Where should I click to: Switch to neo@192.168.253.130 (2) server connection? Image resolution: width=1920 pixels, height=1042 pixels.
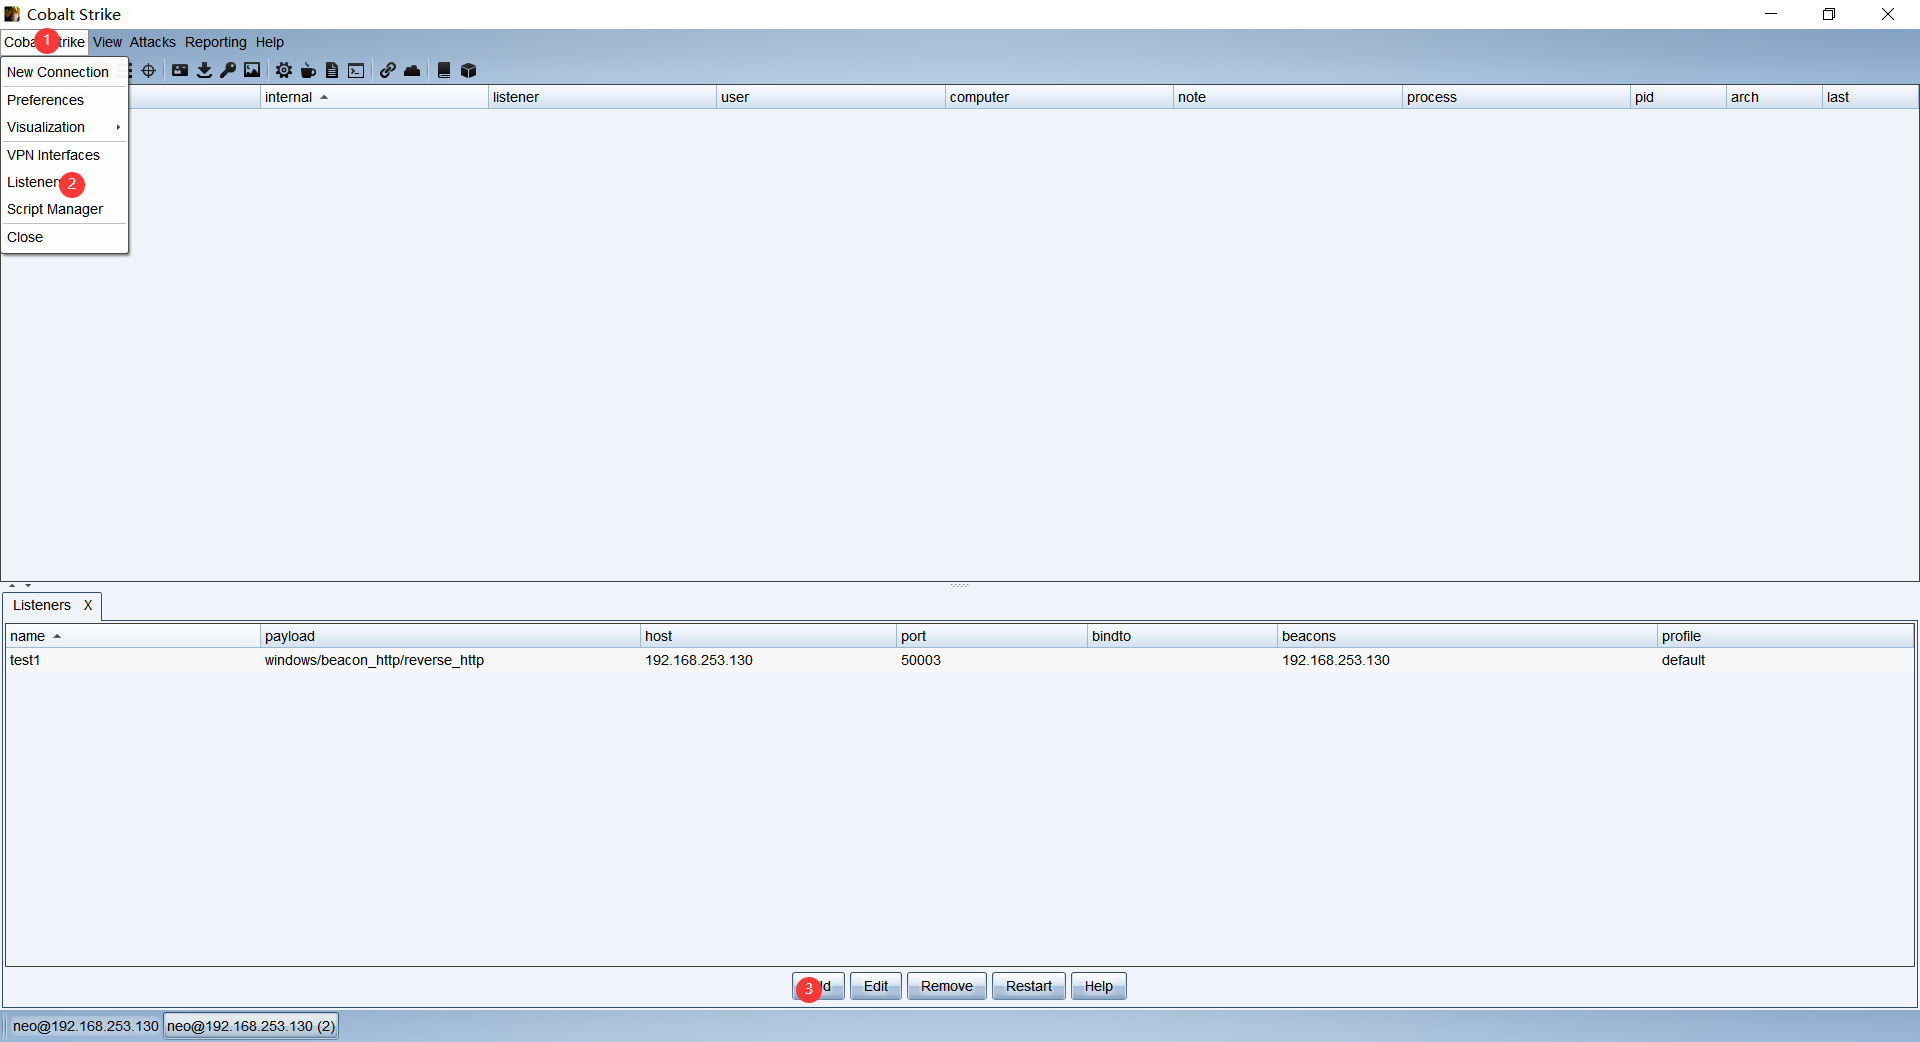click(x=251, y=1026)
